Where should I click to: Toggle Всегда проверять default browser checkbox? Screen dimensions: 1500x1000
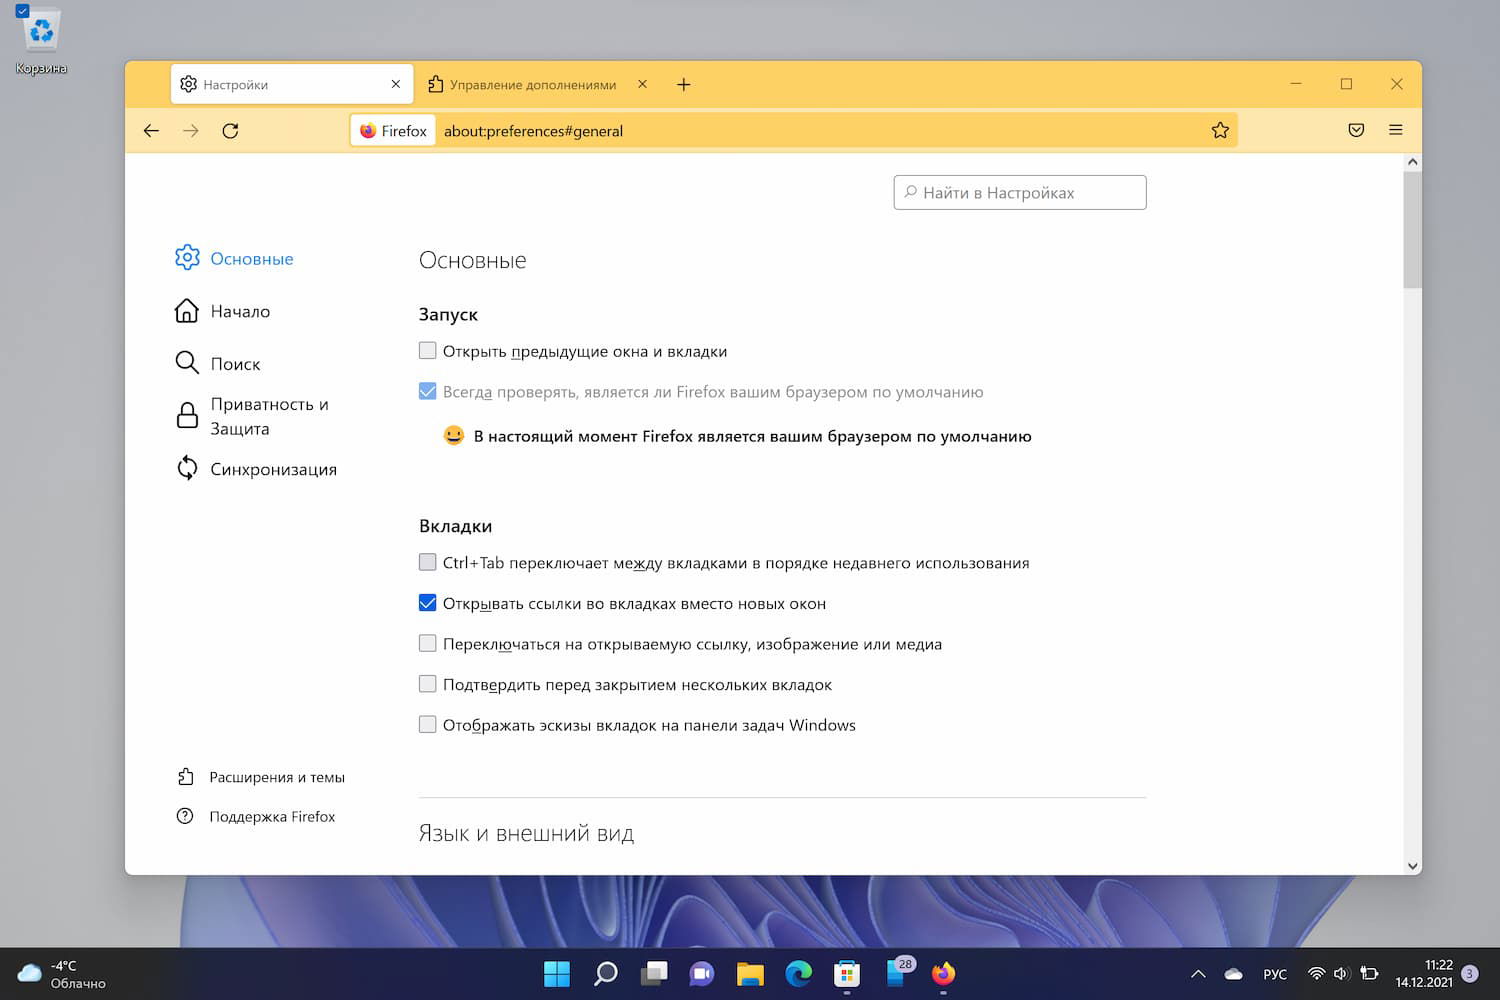427,391
